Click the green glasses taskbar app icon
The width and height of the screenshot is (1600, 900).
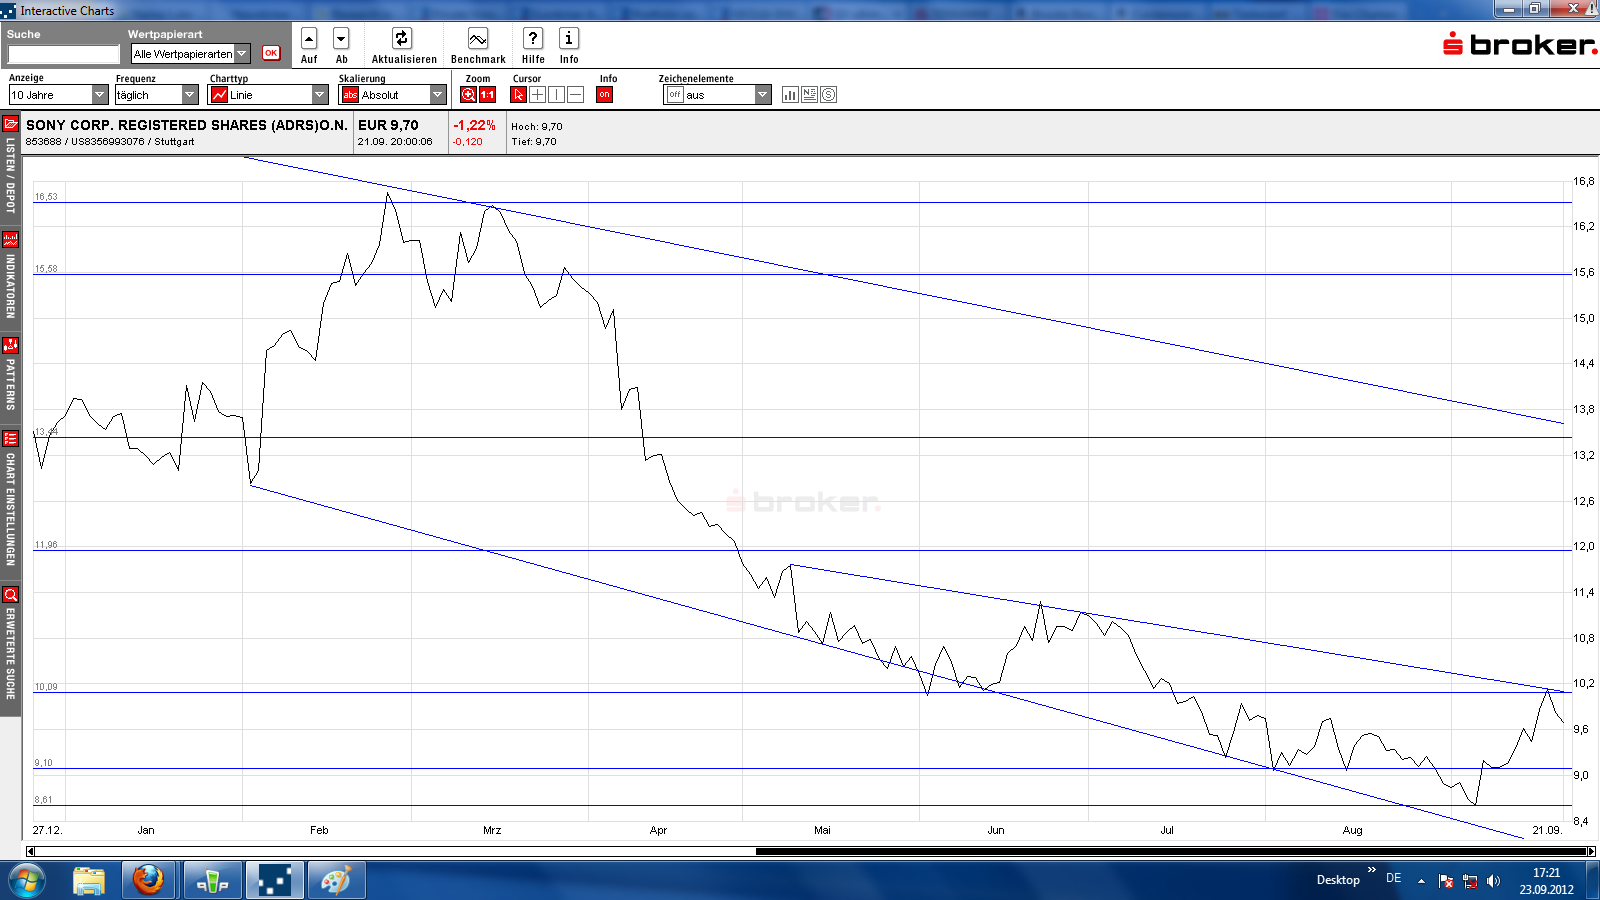click(212, 880)
